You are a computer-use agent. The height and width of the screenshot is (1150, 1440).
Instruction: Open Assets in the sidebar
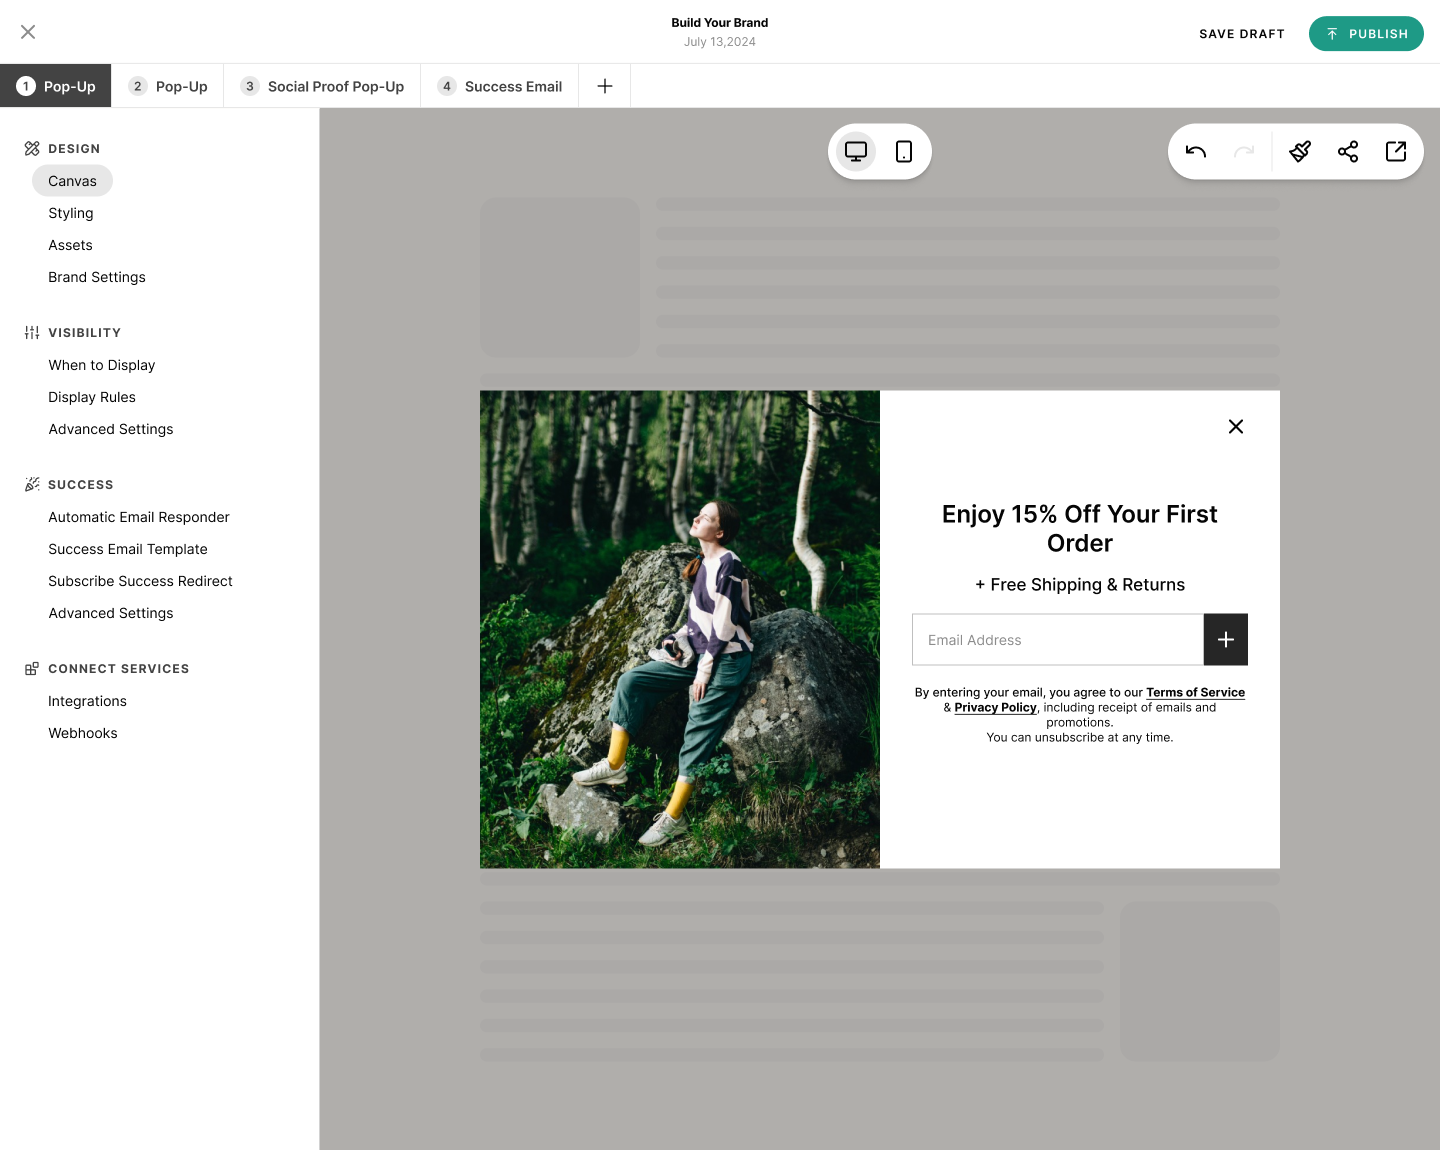click(x=70, y=245)
